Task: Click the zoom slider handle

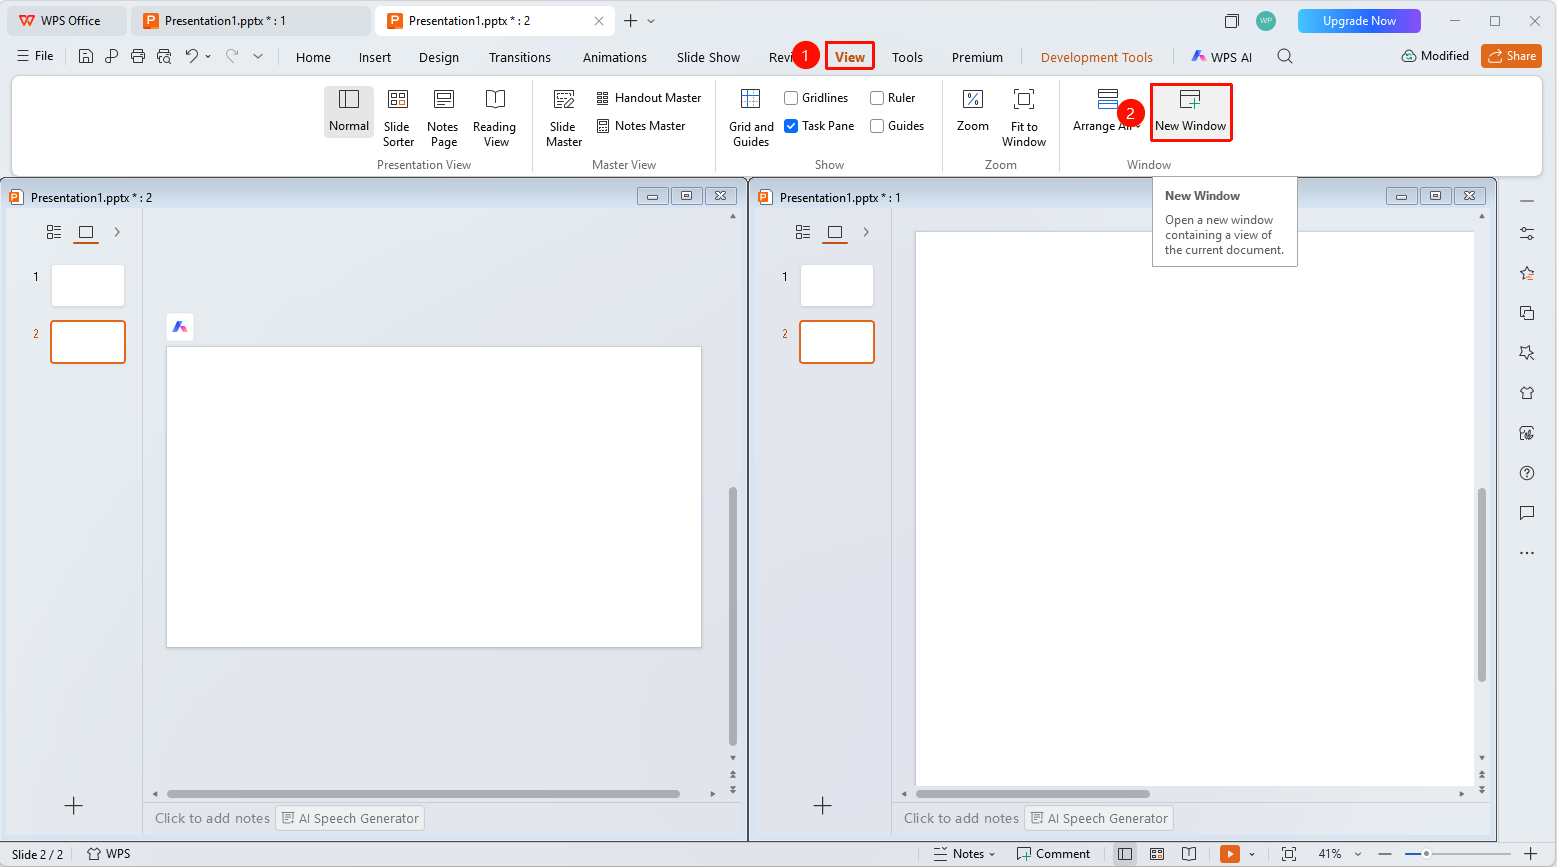Action: point(1426,854)
